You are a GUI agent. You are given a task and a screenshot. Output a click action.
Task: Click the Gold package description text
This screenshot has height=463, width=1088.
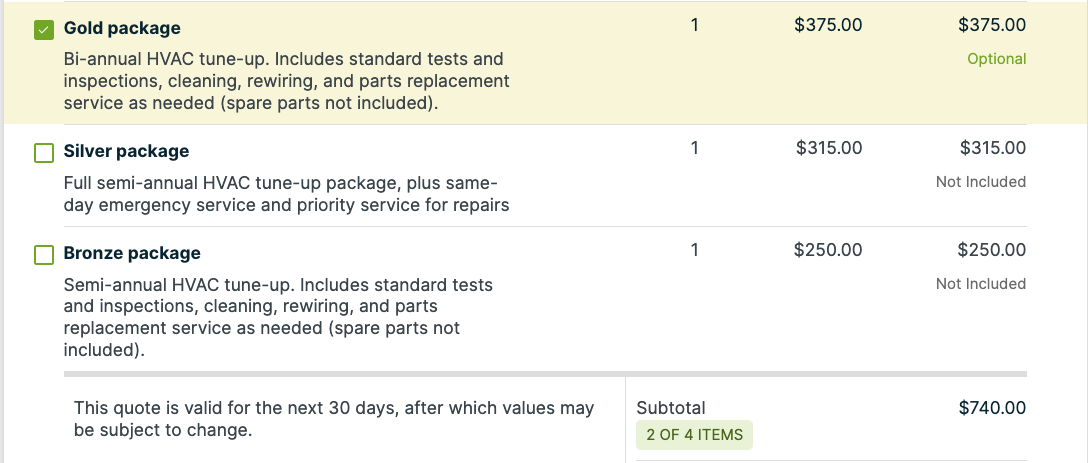tap(287, 81)
